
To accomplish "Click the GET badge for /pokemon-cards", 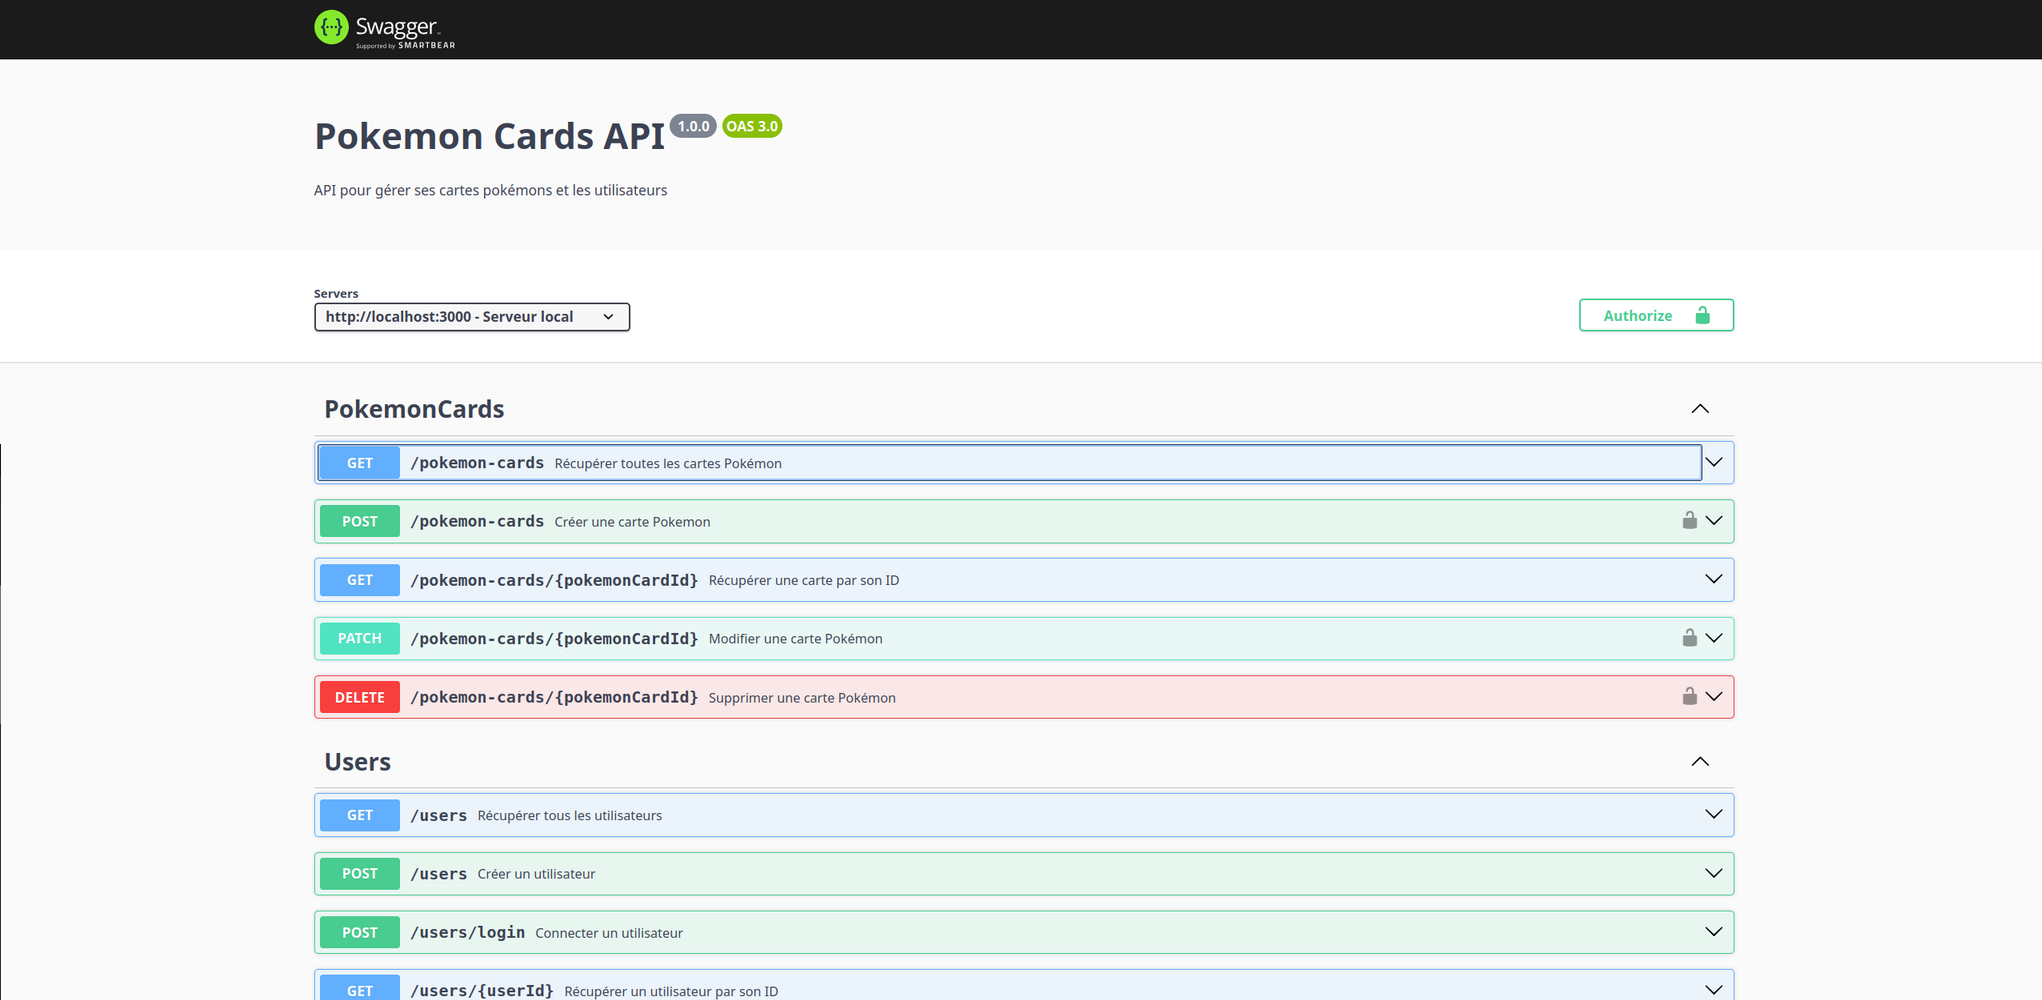I will 360,463.
